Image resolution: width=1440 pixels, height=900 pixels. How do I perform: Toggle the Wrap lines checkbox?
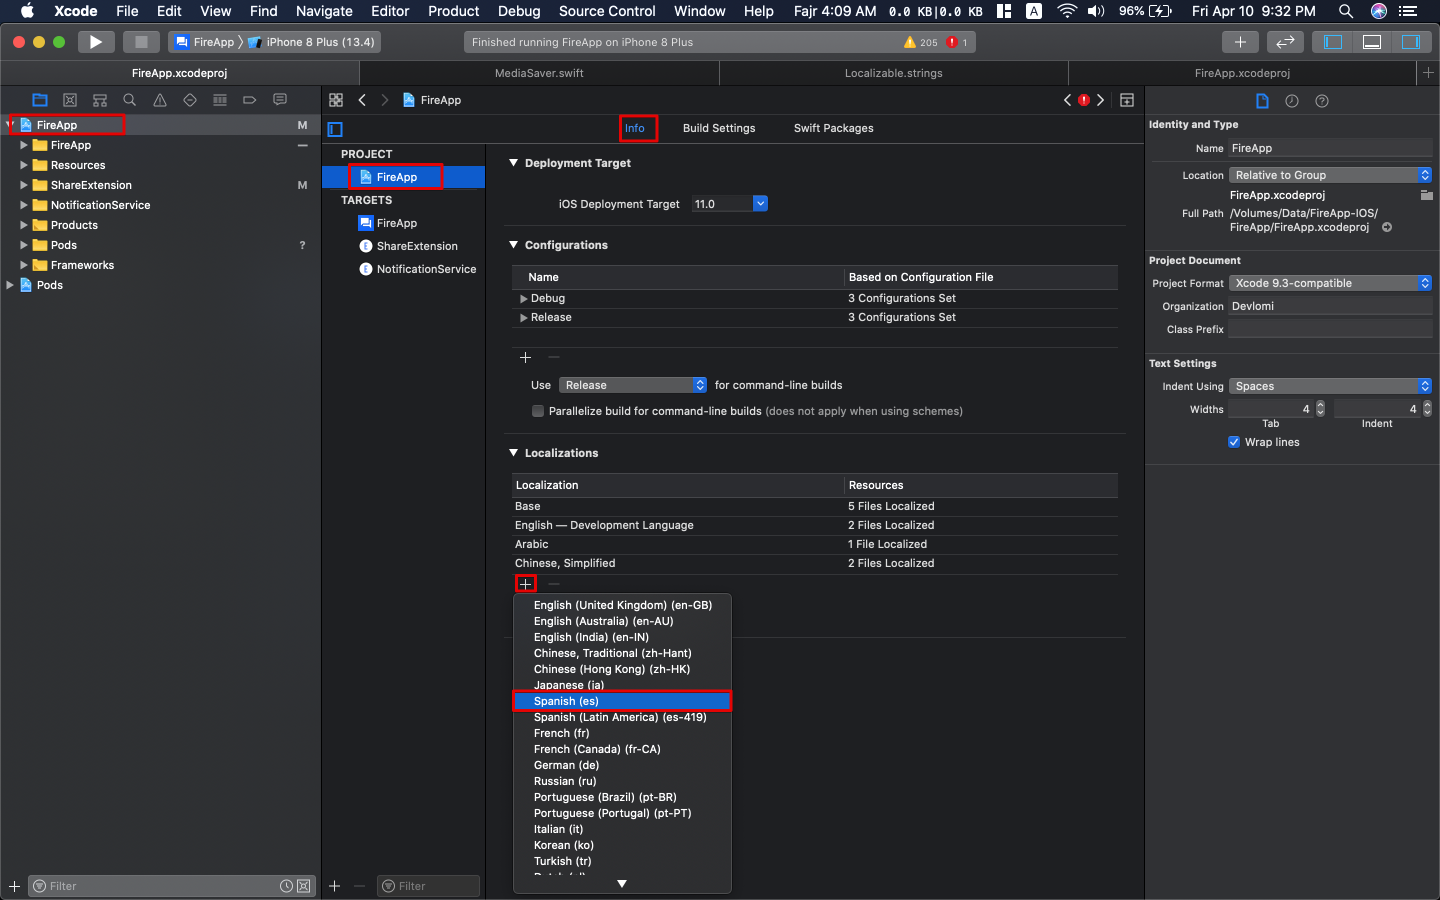(x=1234, y=442)
